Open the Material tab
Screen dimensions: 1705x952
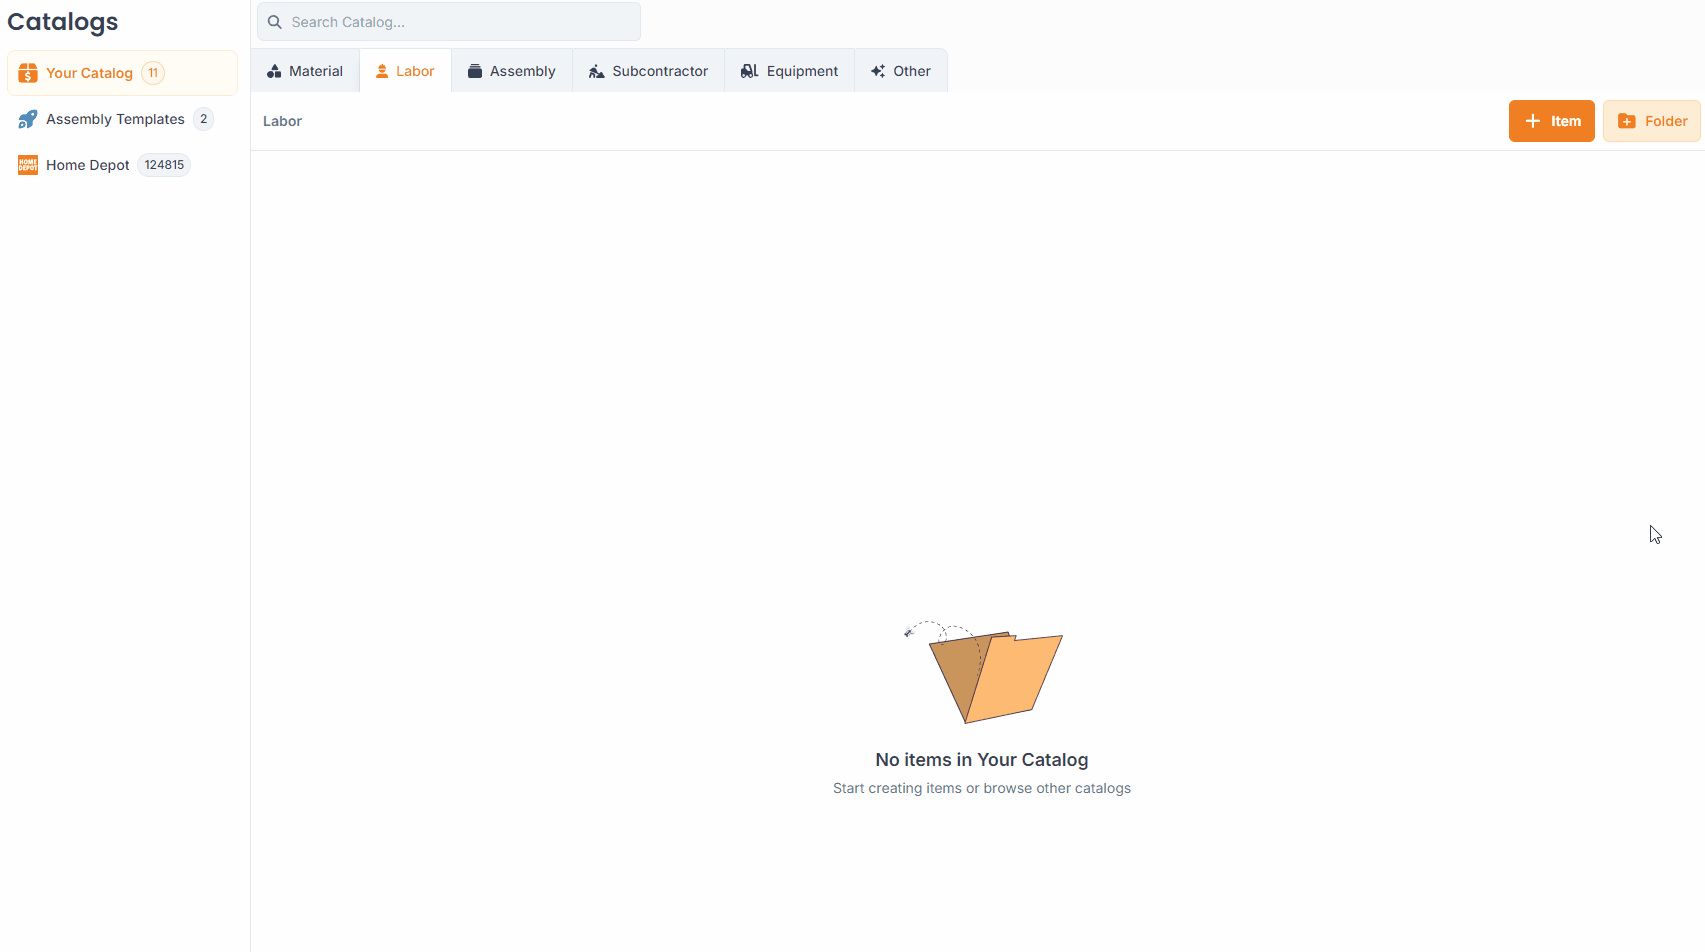tap(305, 70)
